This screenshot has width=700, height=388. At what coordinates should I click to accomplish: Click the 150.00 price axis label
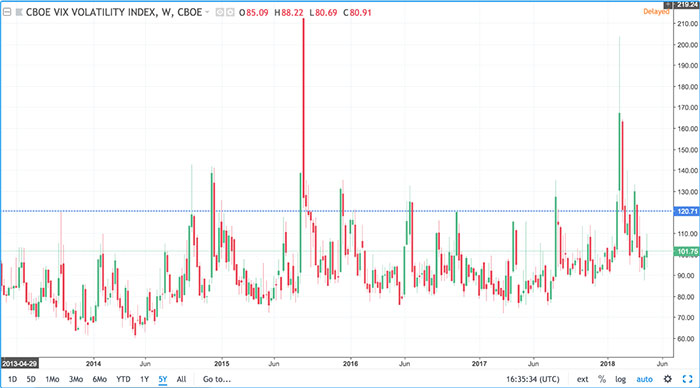(x=688, y=150)
